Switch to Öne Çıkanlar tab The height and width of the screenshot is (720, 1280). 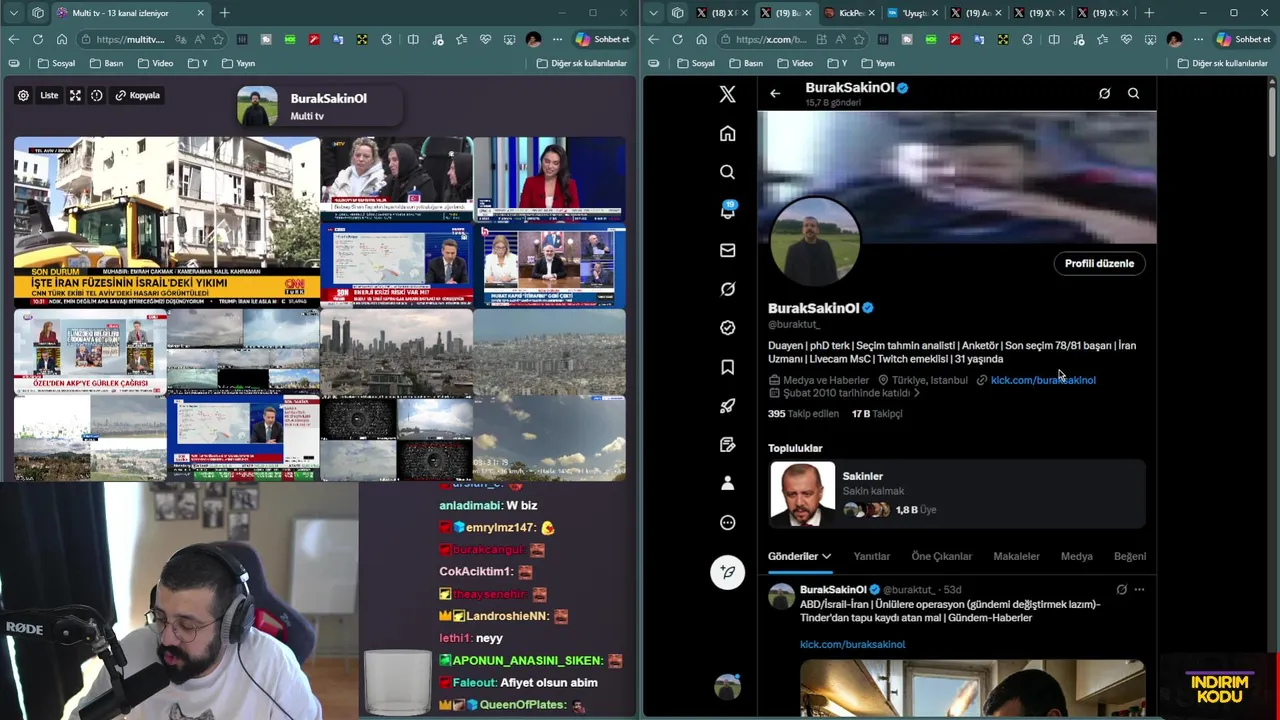pyautogui.click(x=941, y=556)
